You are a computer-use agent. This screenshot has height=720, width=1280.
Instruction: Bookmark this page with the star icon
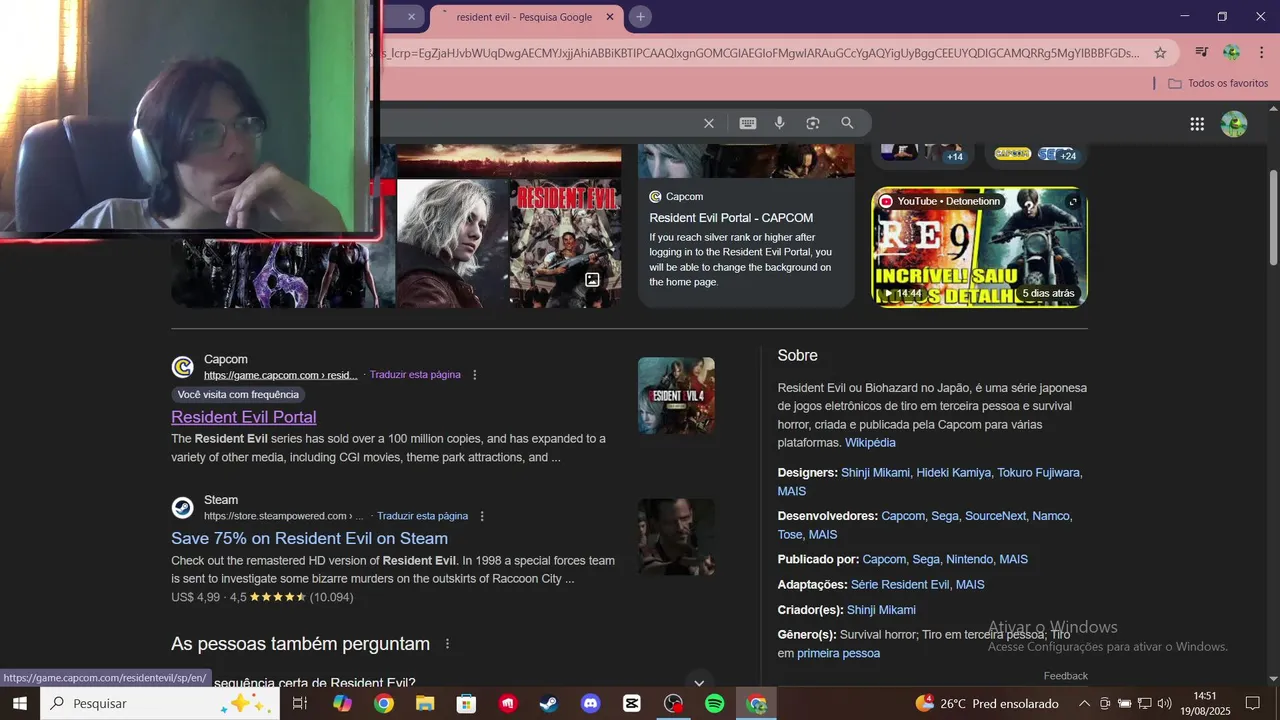(x=1160, y=53)
